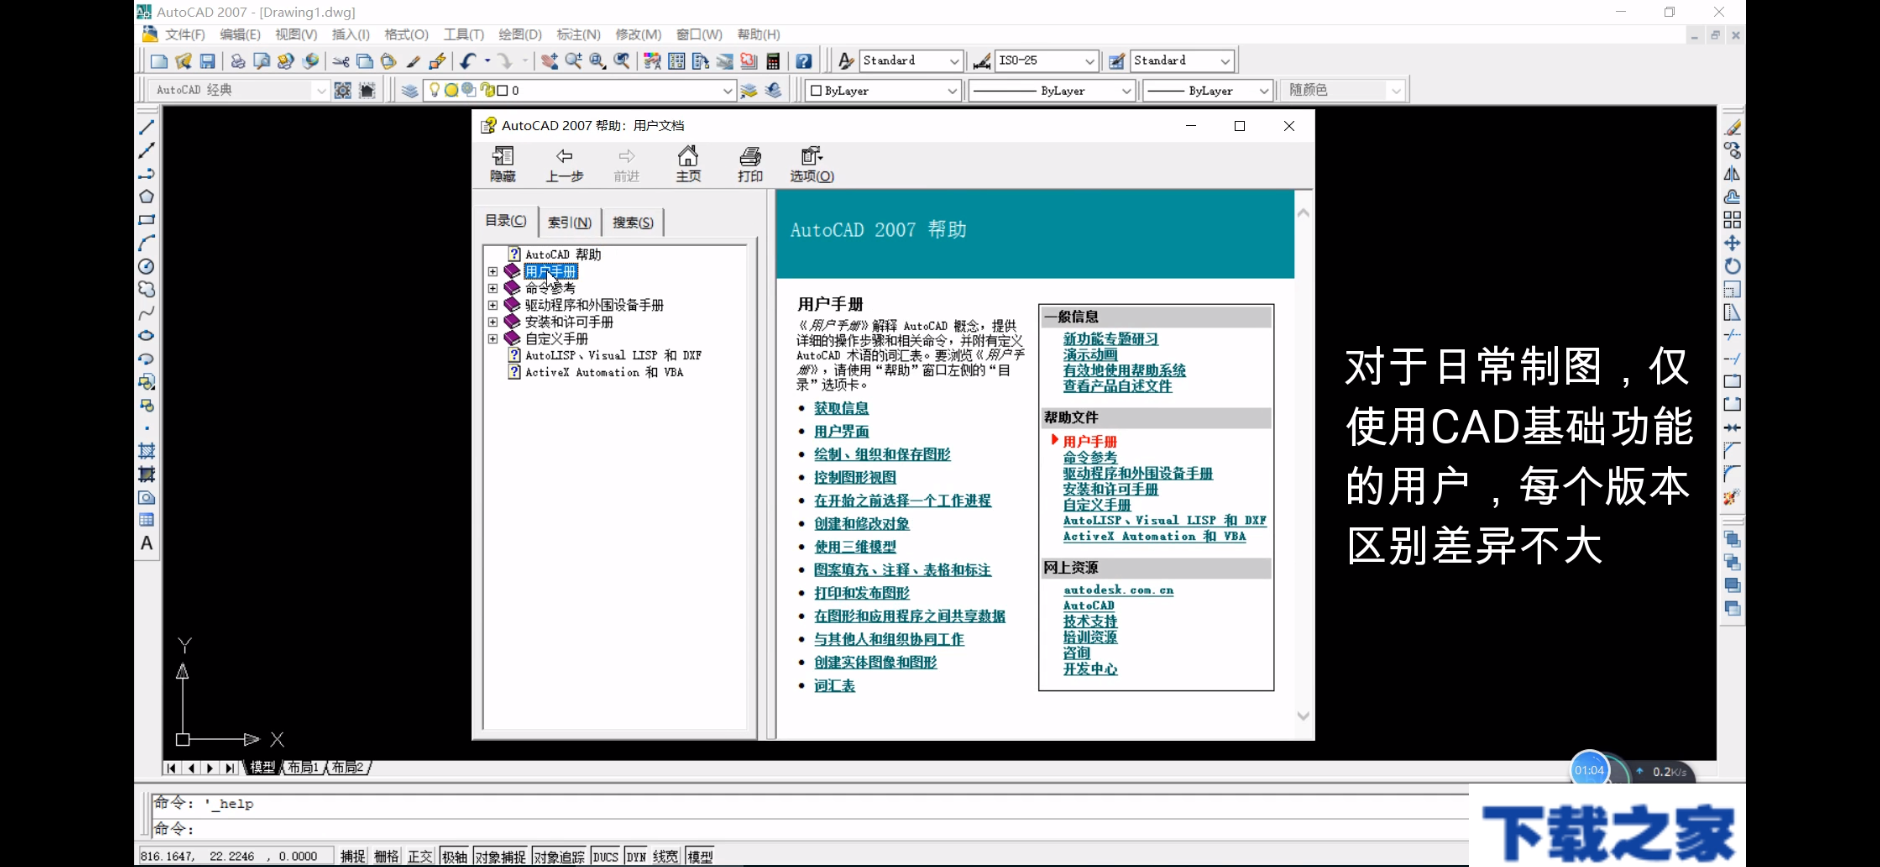Open the QuickCalc calculator icon

tap(773, 61)
